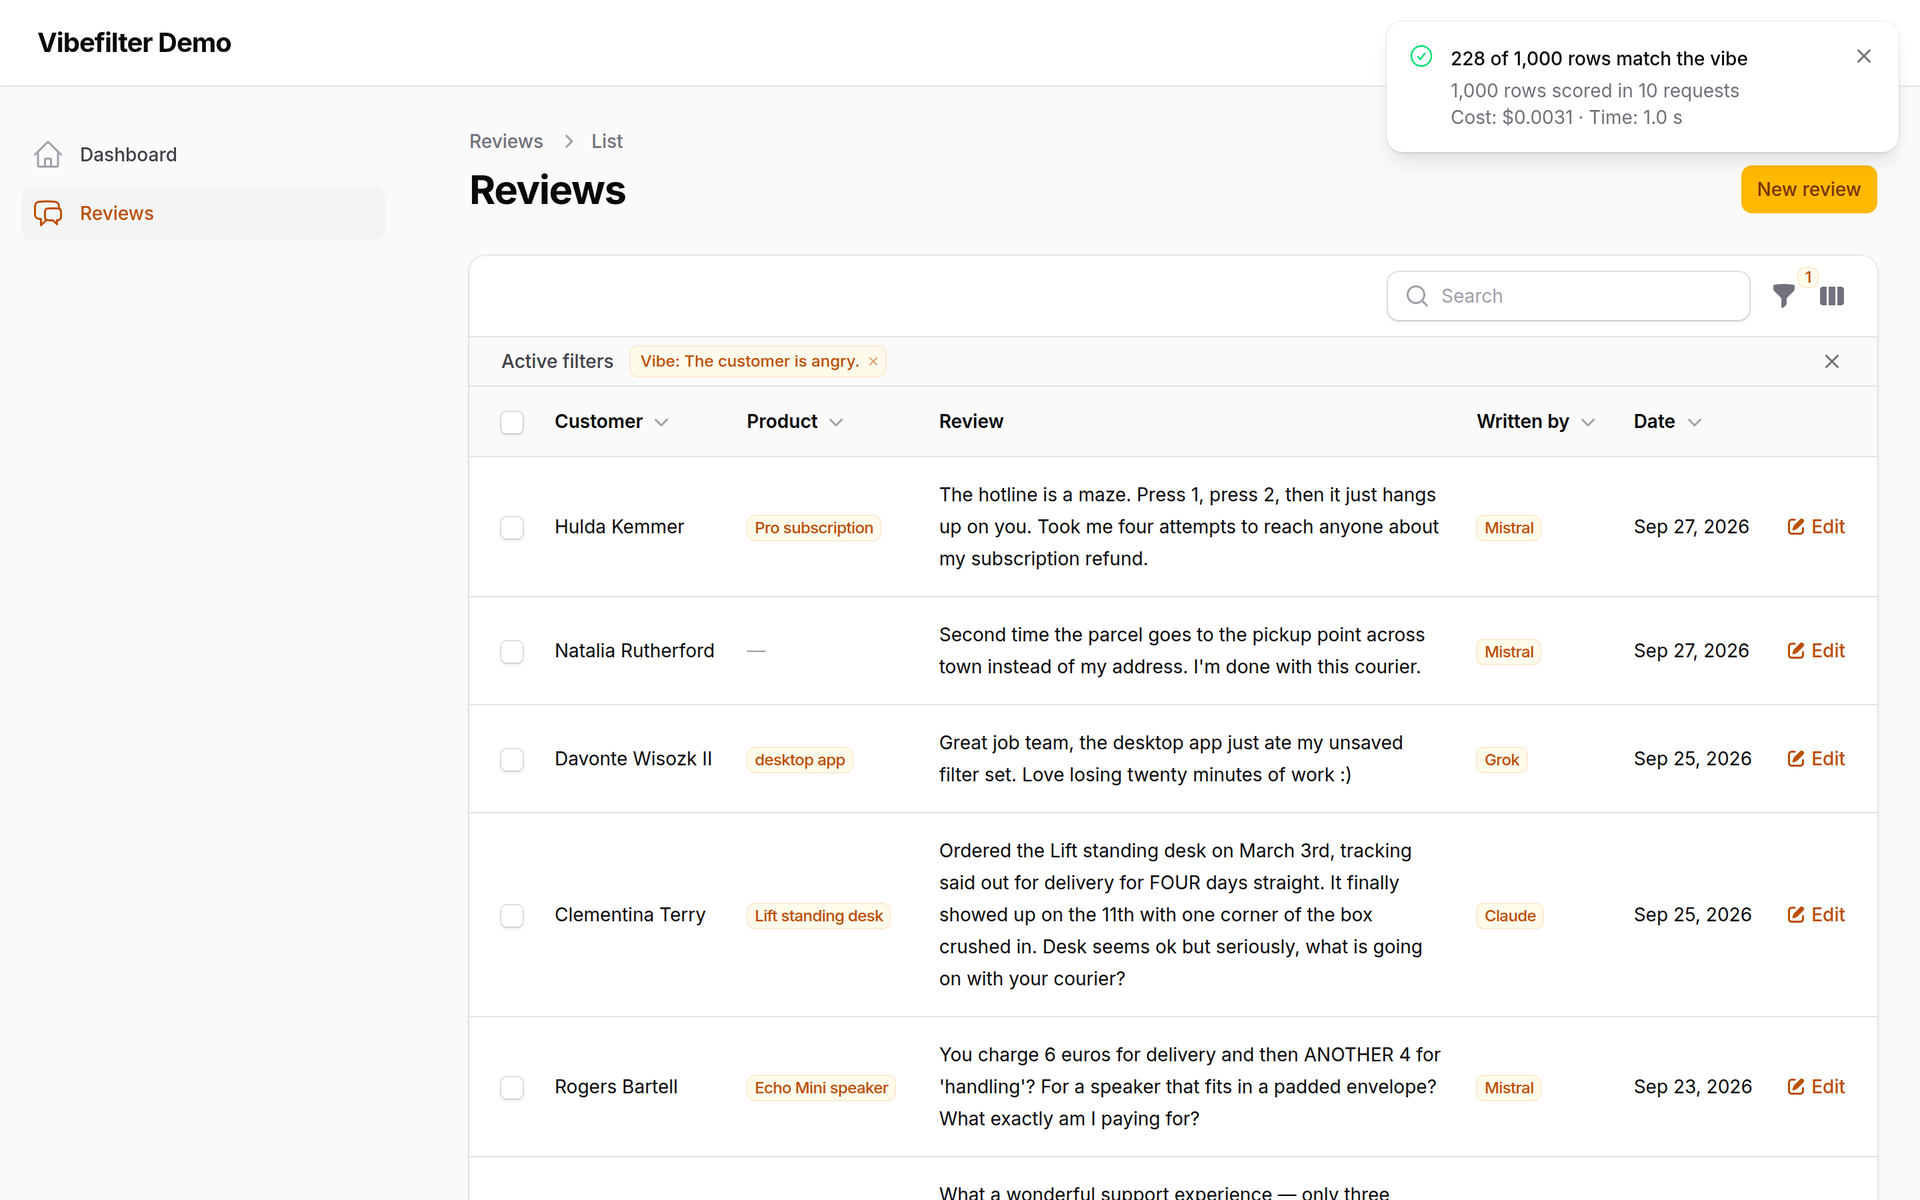Select all rows checkbox

pyautogui.click(x=512, y=422)
